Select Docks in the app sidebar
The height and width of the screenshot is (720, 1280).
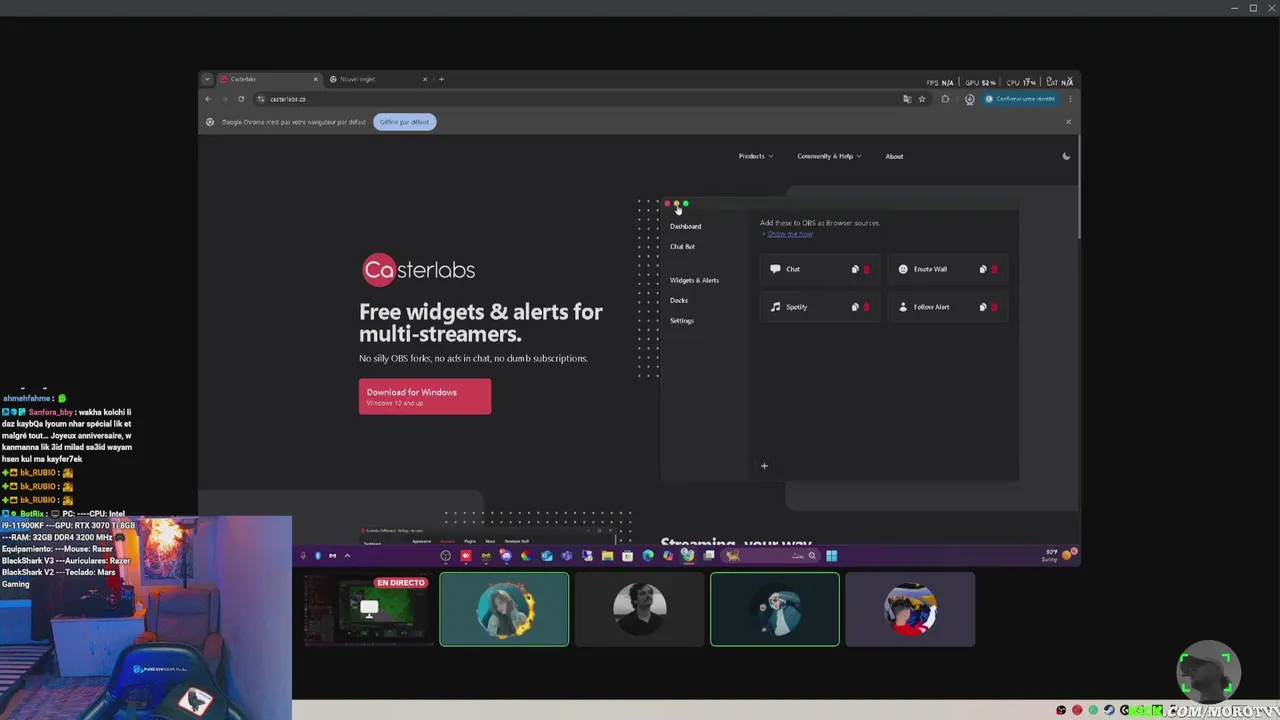coord(679,300)
